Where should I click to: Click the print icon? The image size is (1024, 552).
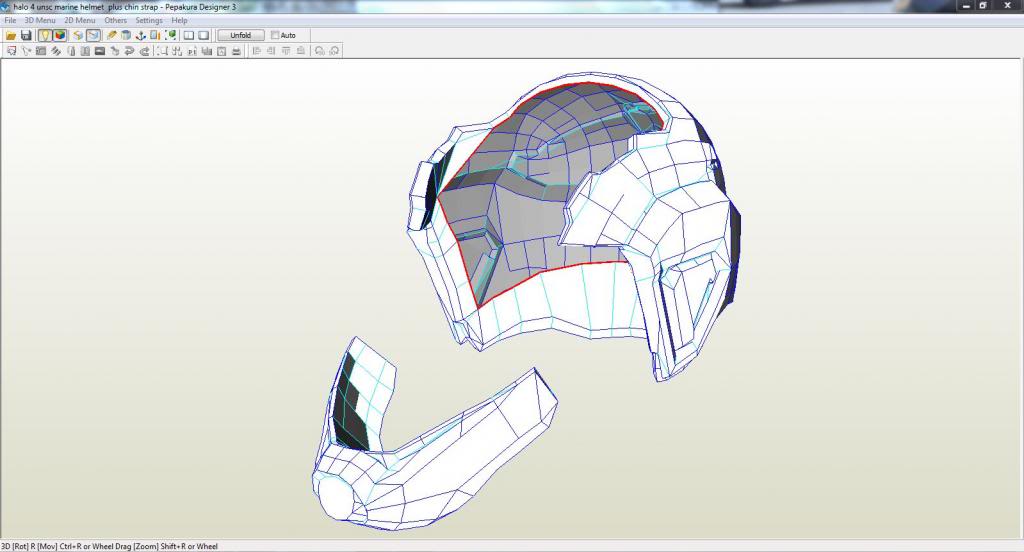[236, 51]
